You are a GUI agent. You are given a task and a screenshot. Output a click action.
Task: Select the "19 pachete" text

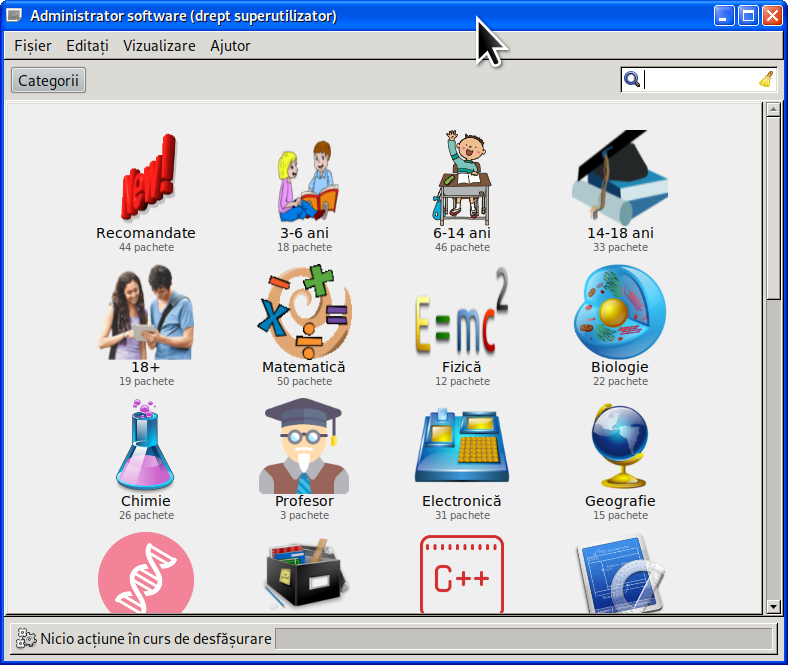(146, 382)
